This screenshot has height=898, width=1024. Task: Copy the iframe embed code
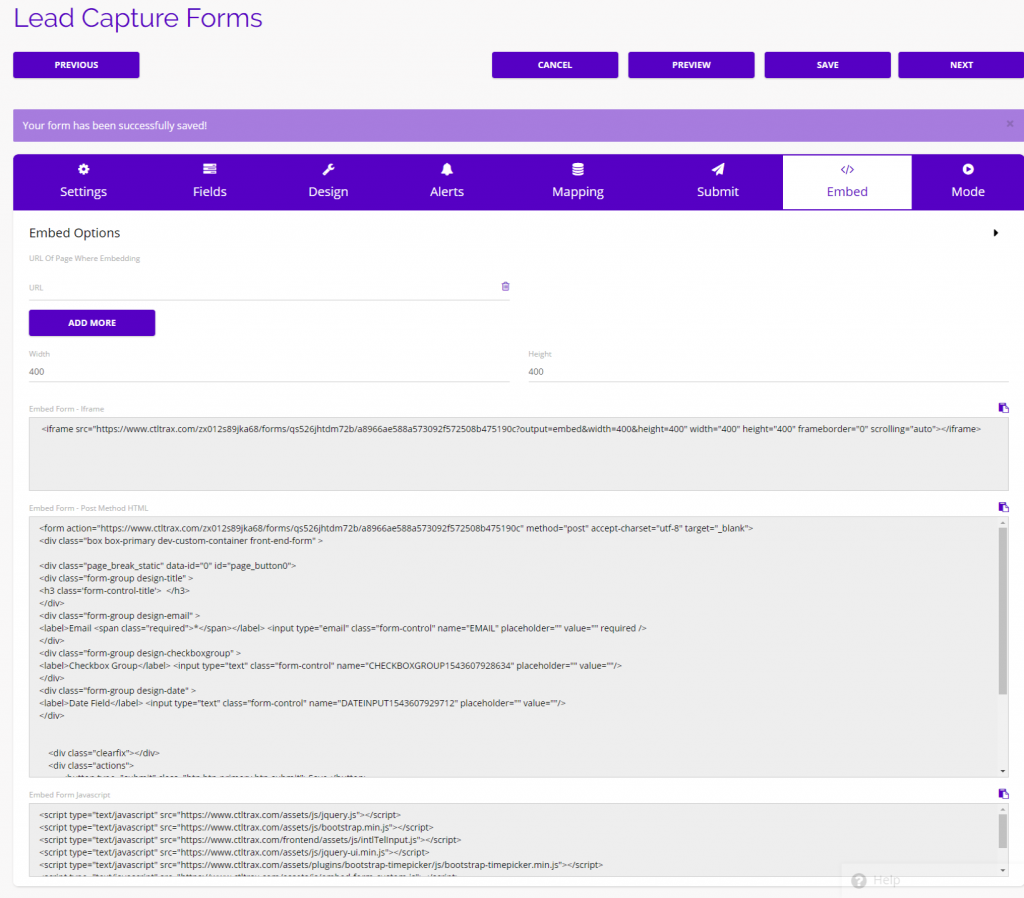tap(1003, 408)
